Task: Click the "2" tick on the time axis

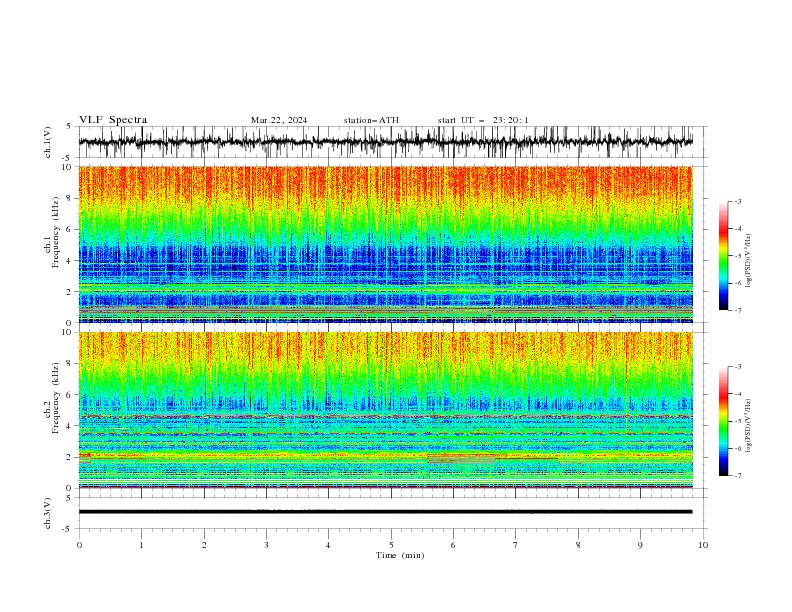Action: pos(204,545)
